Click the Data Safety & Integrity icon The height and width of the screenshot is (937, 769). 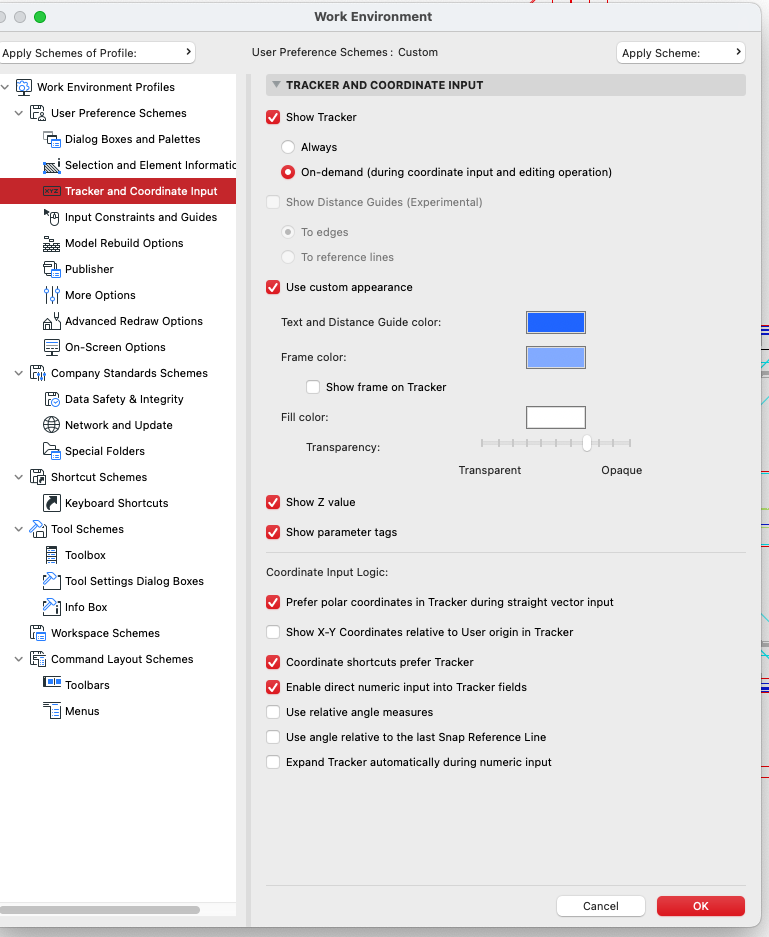(52, 399)
